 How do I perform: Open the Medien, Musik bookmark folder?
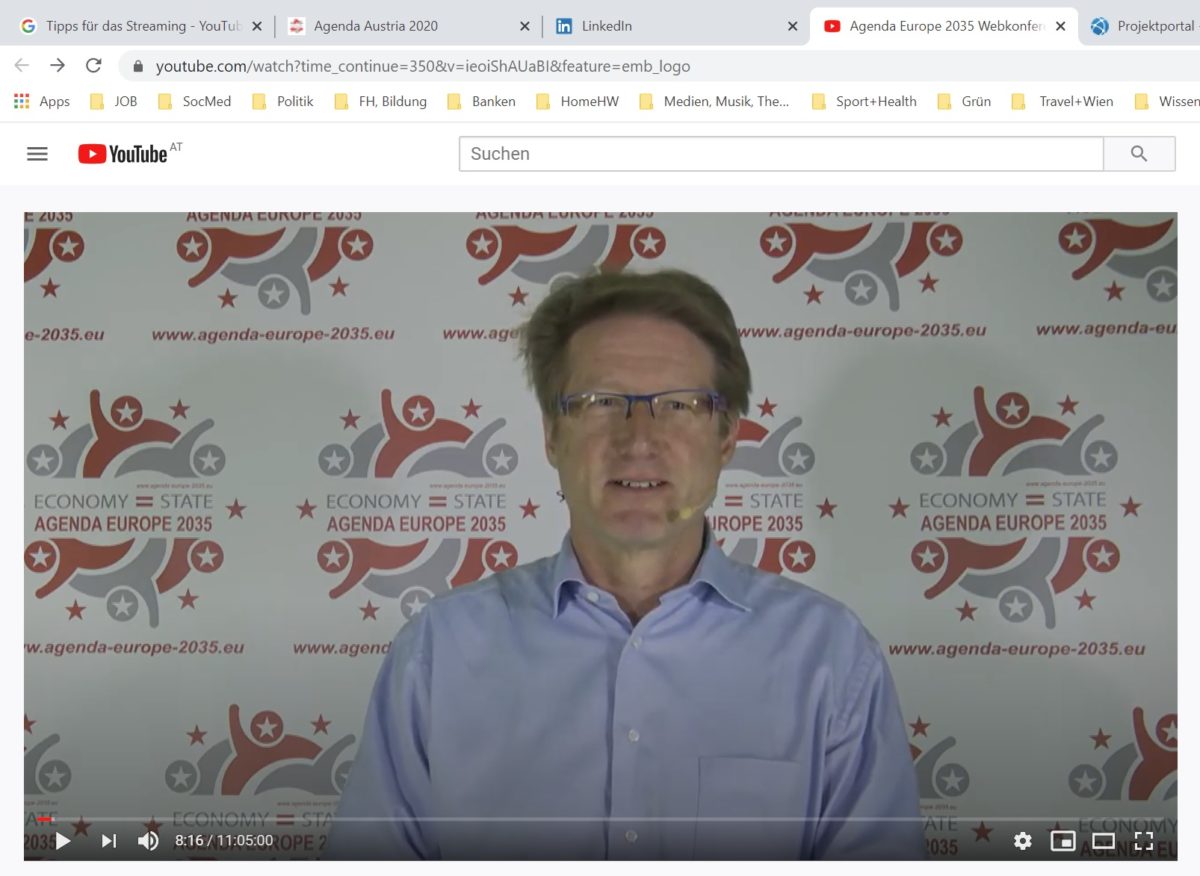tap(714, 101)
